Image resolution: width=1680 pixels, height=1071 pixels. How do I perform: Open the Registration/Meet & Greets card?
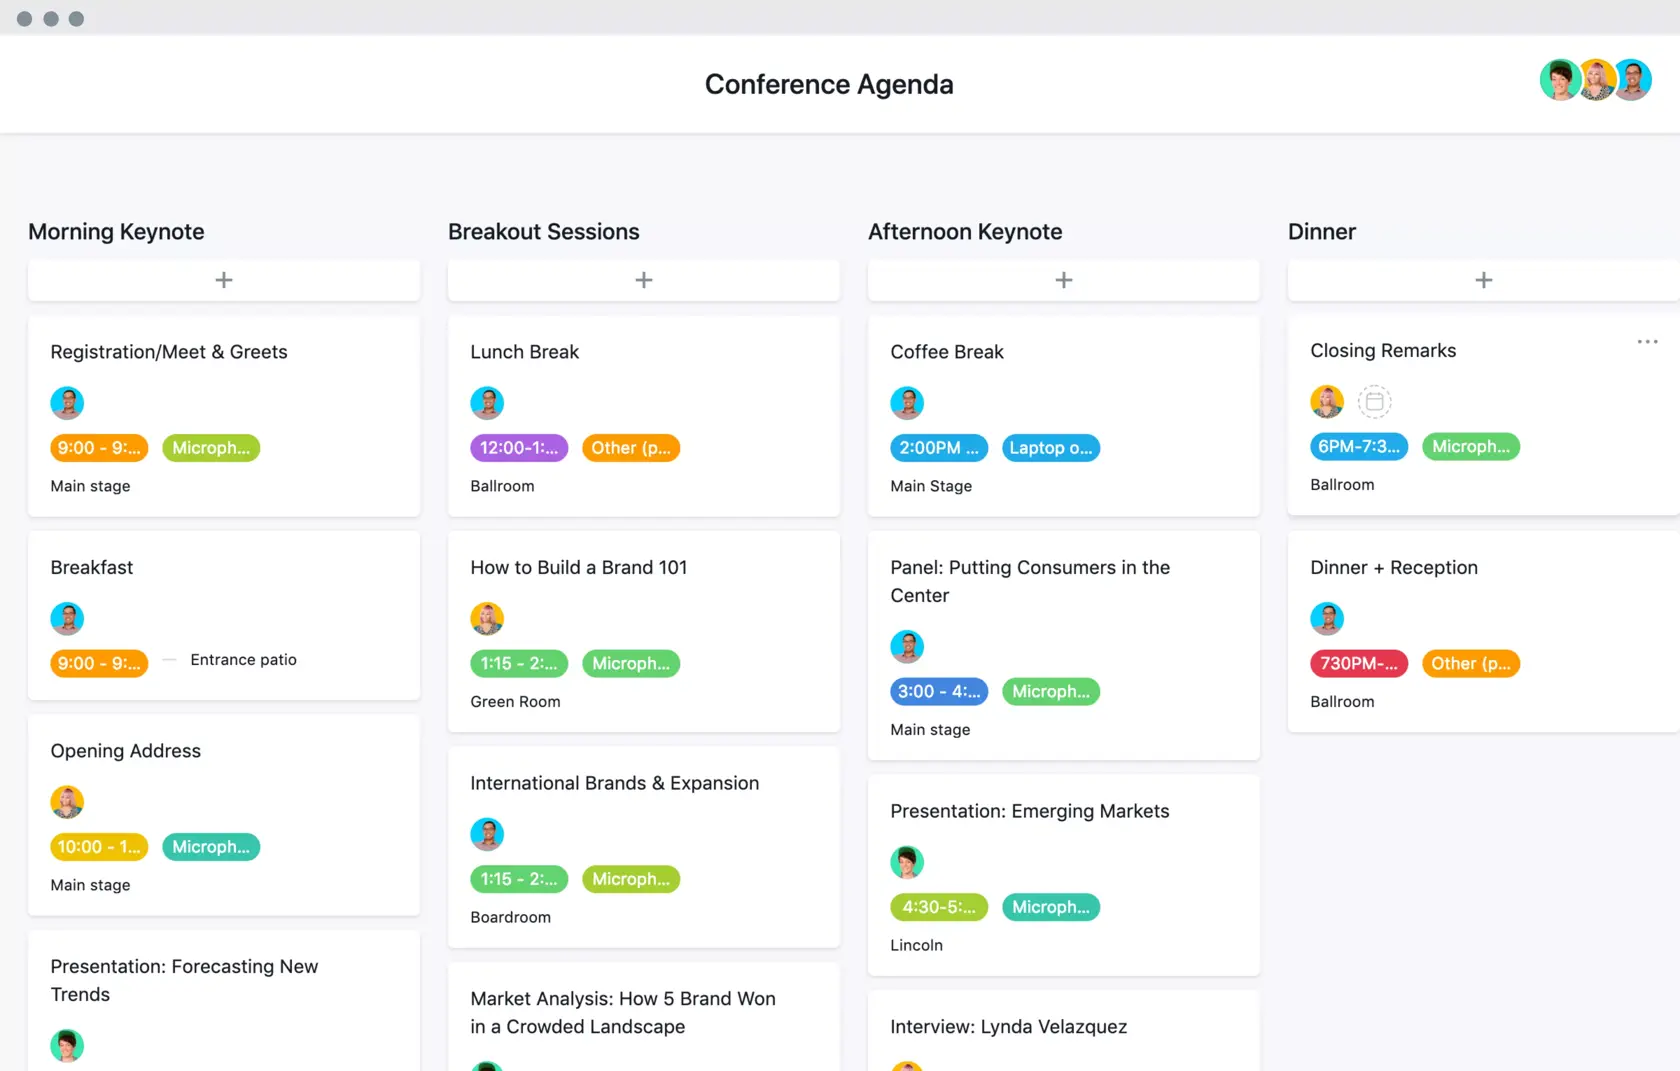(169, 352)
